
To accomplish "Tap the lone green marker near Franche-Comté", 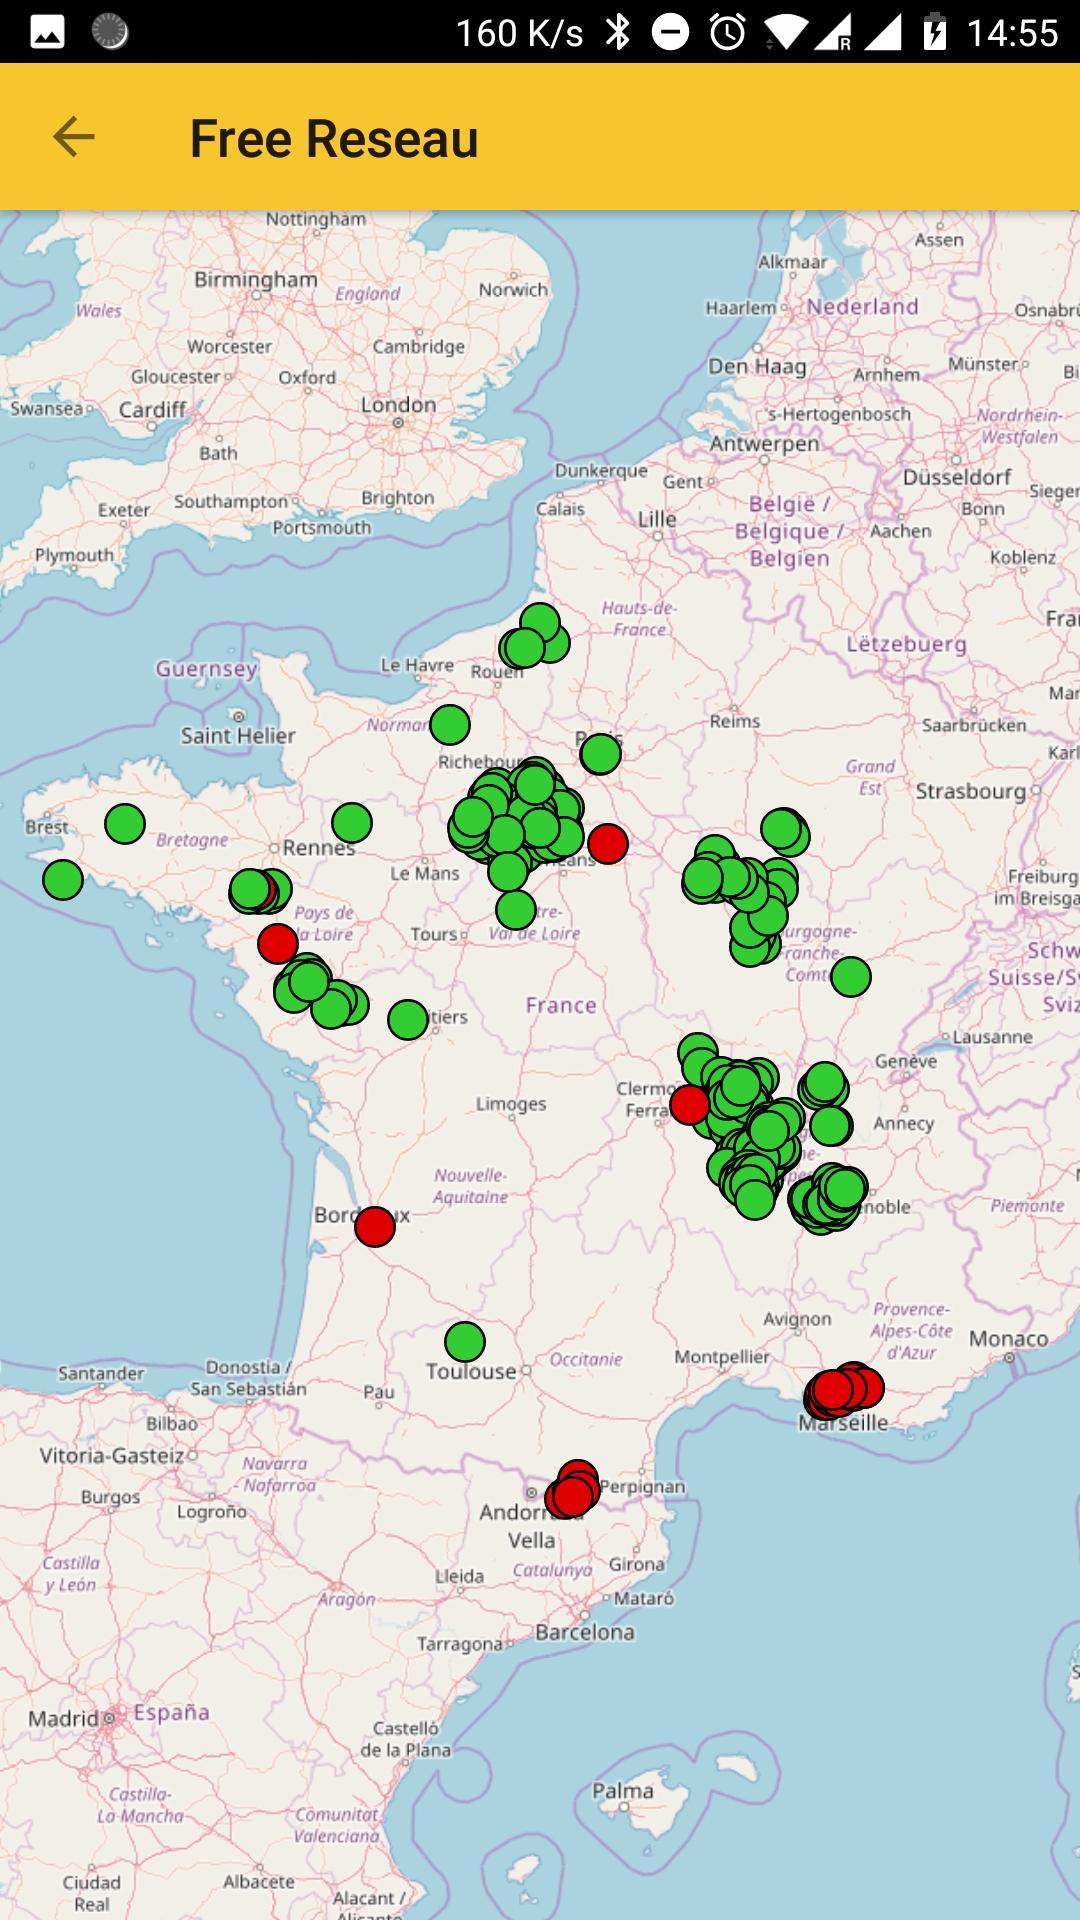I will click(851, 977).
